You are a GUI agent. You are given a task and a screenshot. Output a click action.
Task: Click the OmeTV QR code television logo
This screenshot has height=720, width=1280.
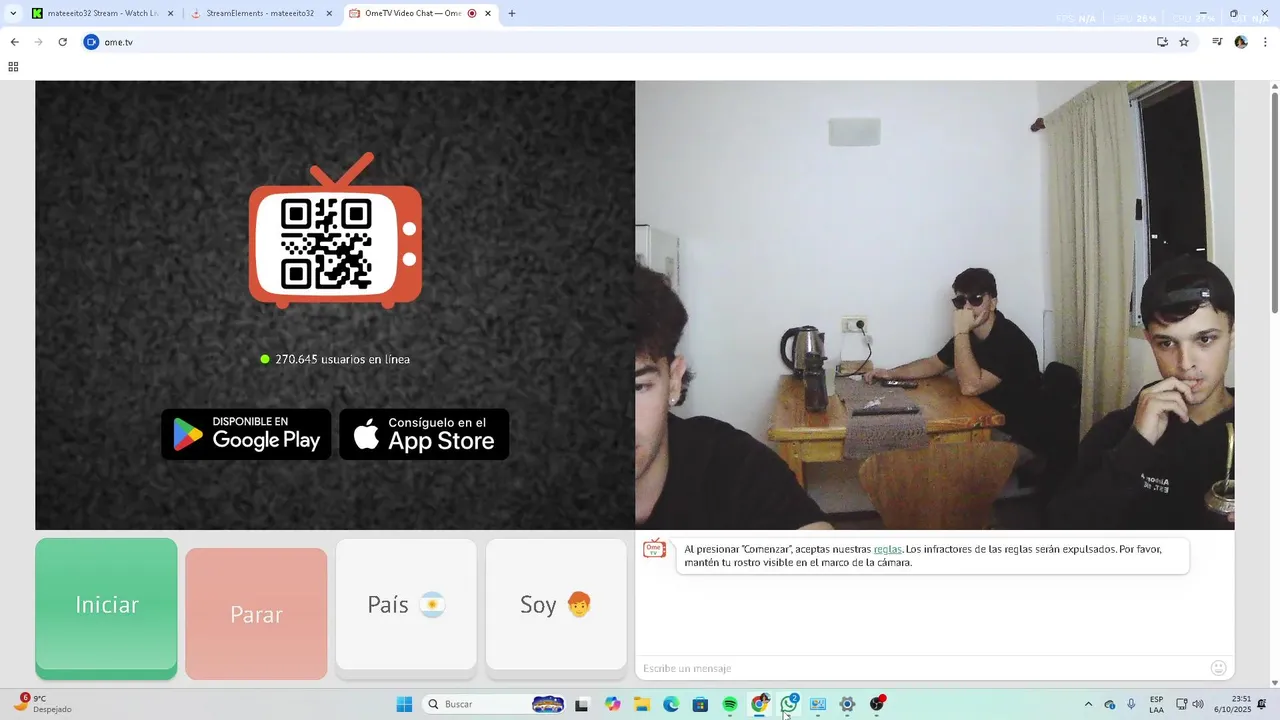[x=335, y=231]
